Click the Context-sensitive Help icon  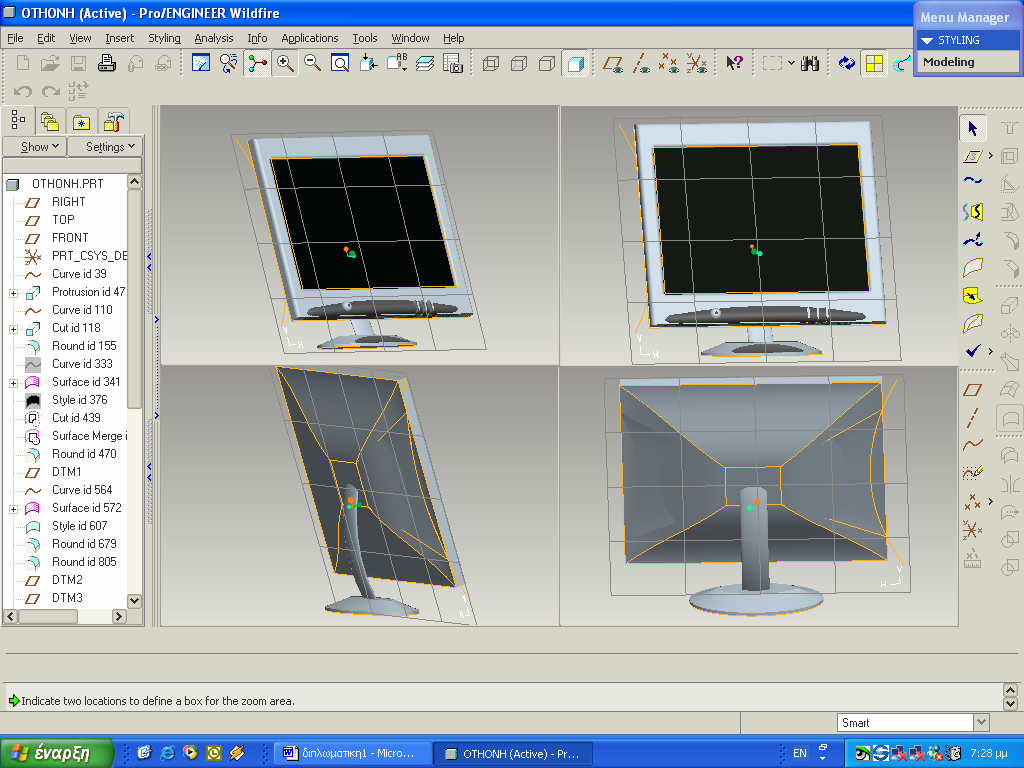[x=734, y=63]
